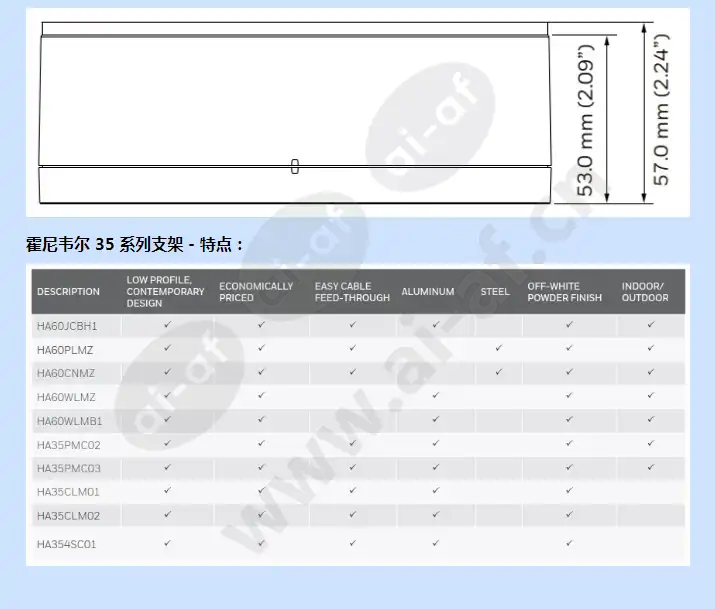Click the INDOOR/OUTDOOR column header
This screenshot has width=715, height=609.
[645, 292]
